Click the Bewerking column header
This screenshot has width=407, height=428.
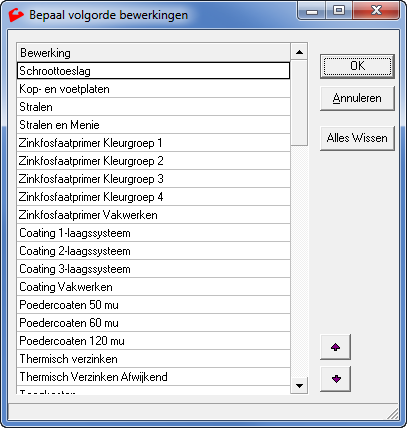tap(153, 53)
